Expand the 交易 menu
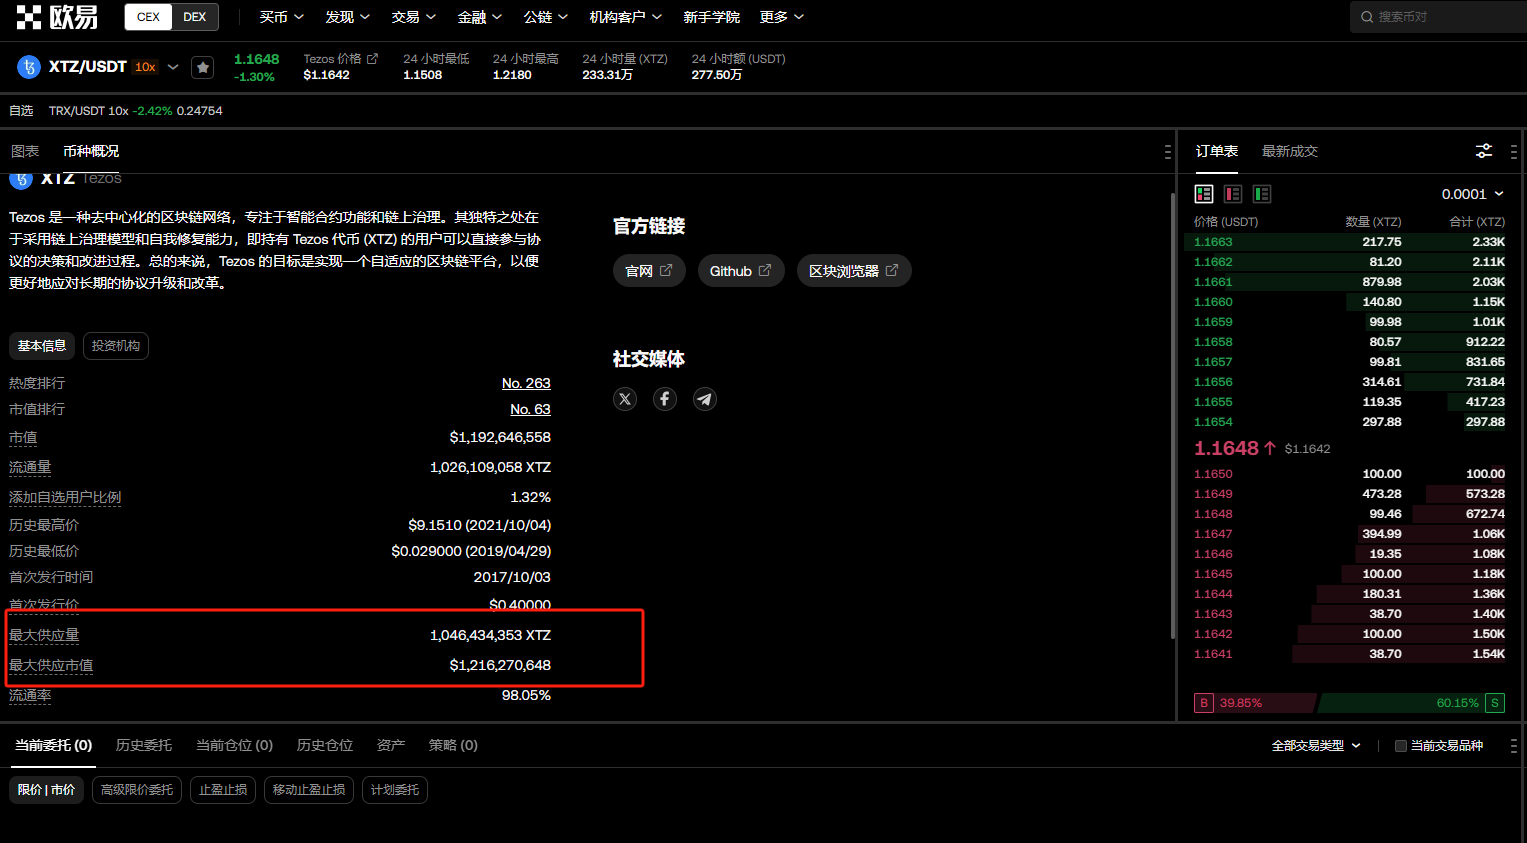 point(414,17)
